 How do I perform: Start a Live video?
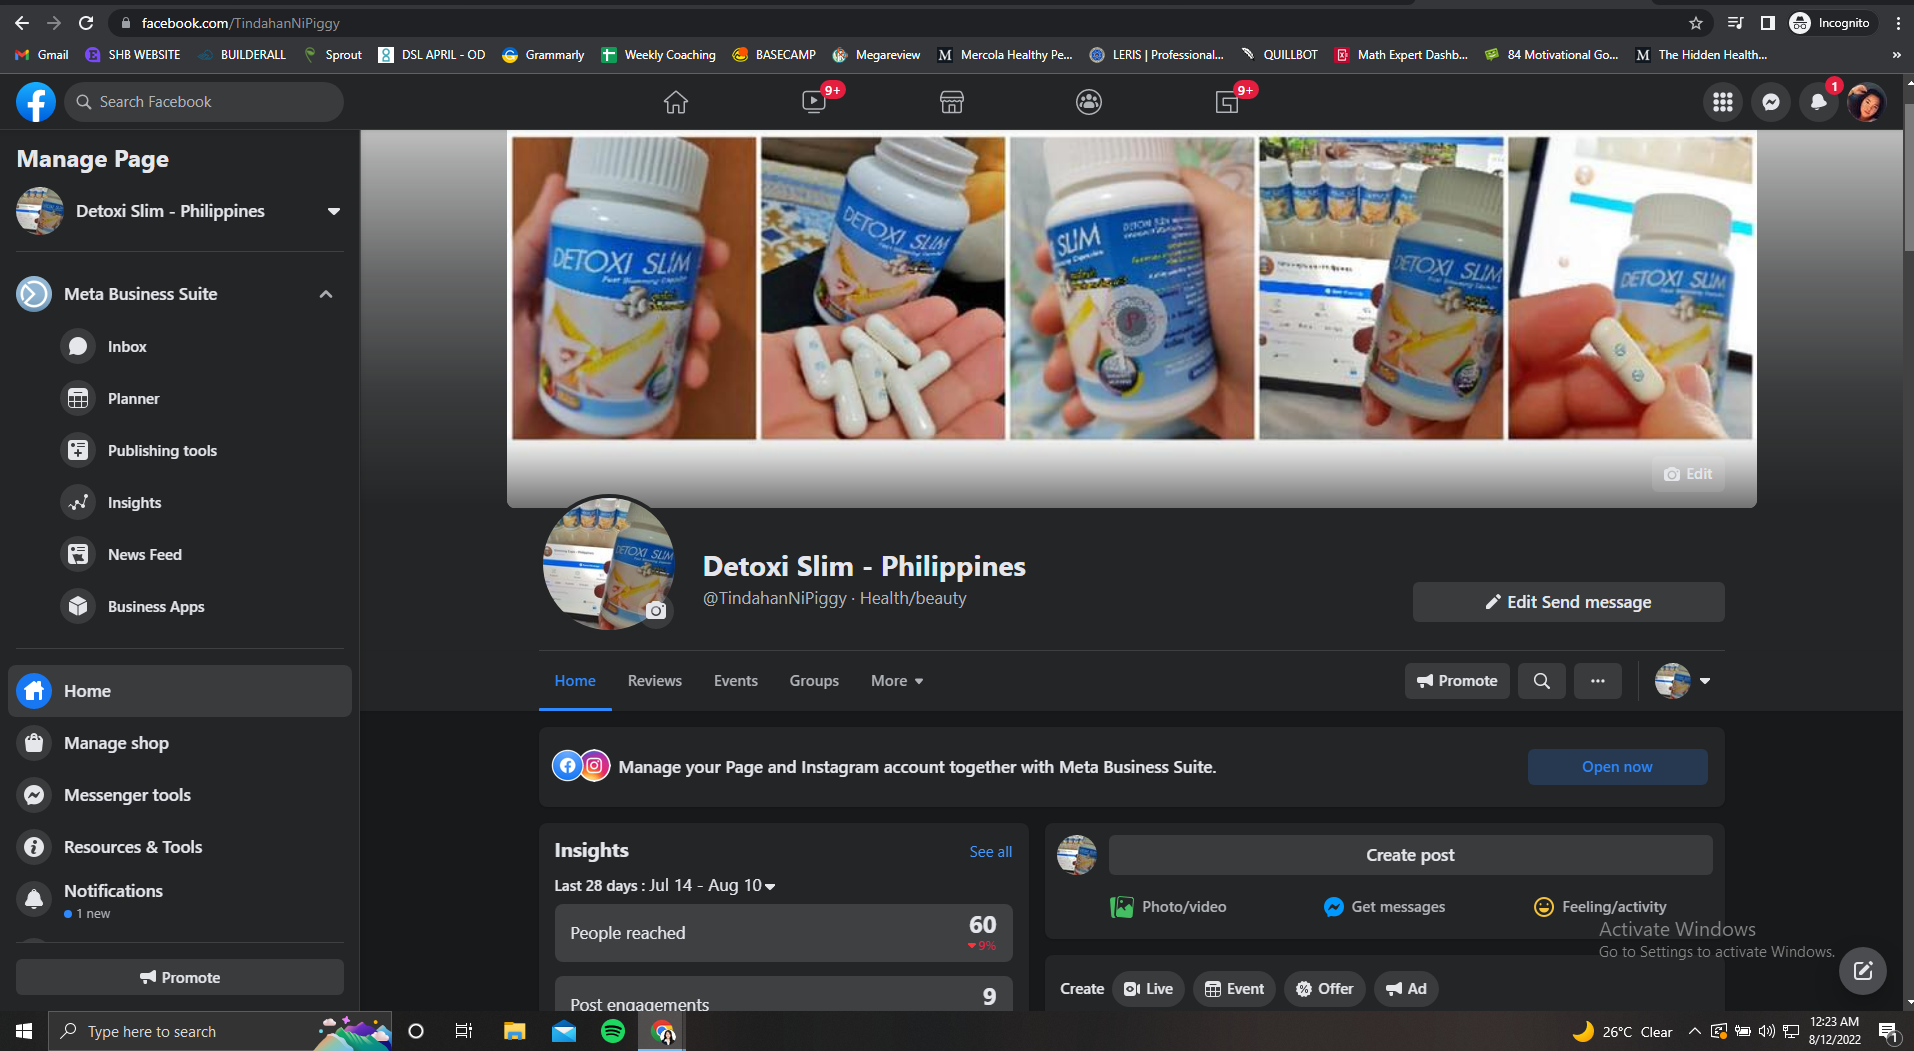tap(1147, 988)
